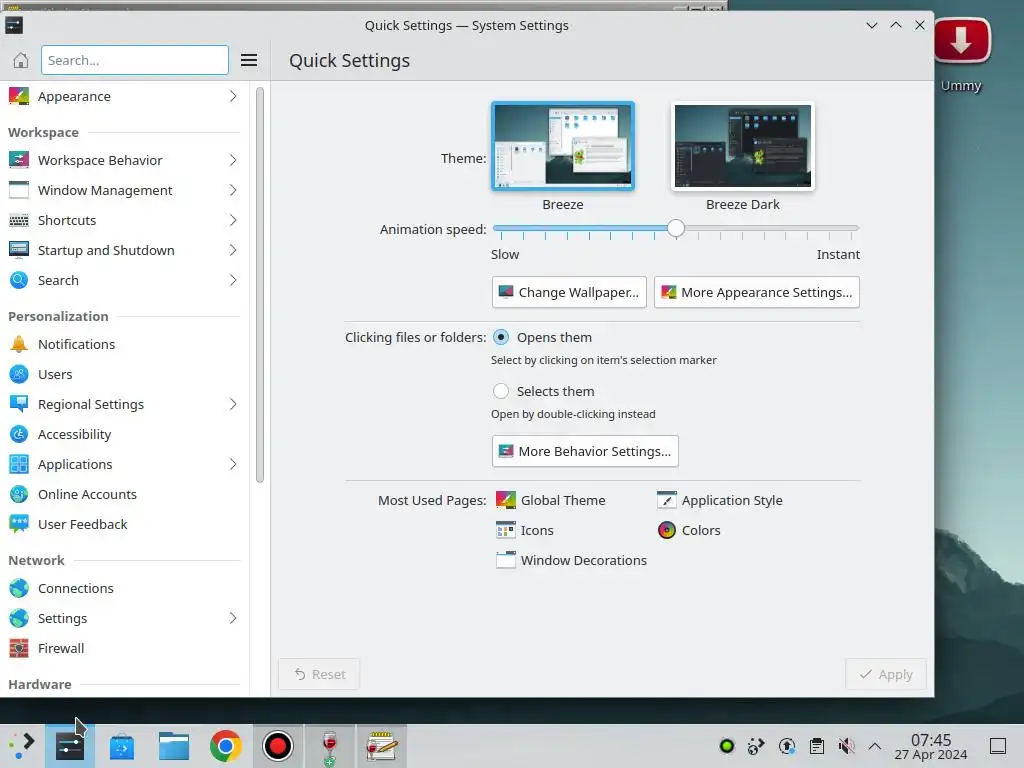Click the Users icon in sidebar

click(x=19, y=374)
